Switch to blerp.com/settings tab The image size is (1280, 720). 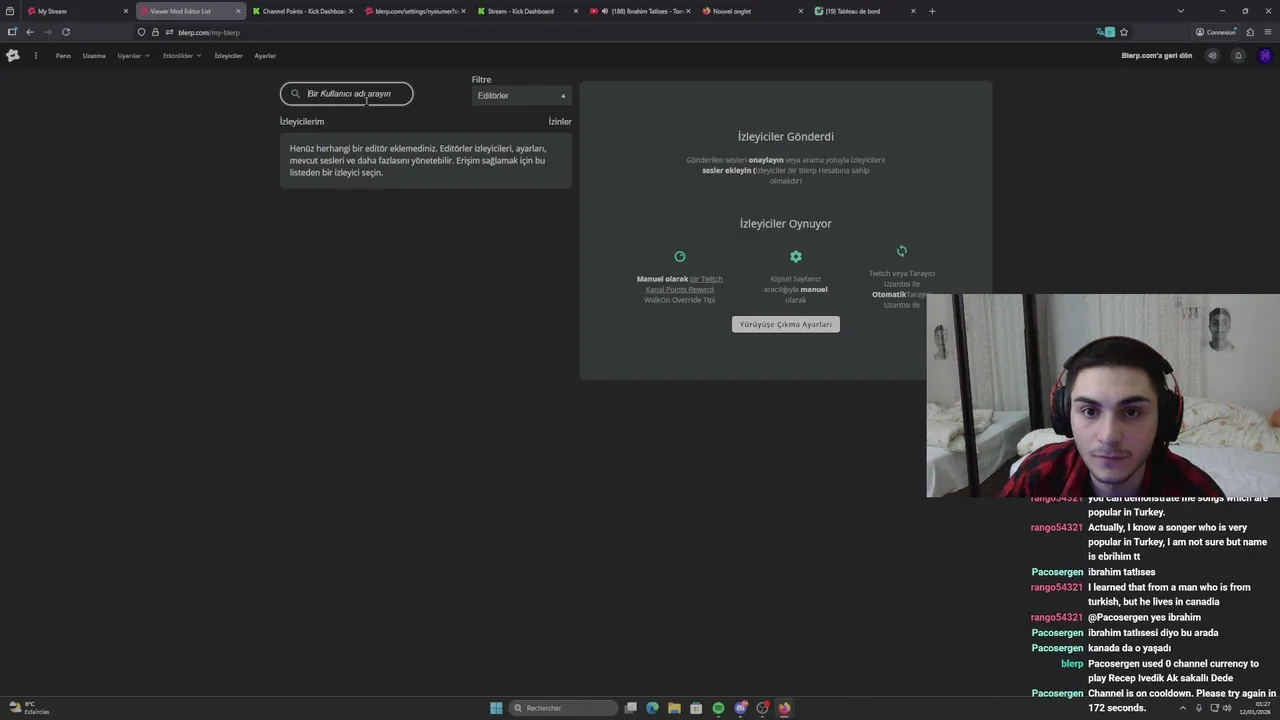[415, 11]
